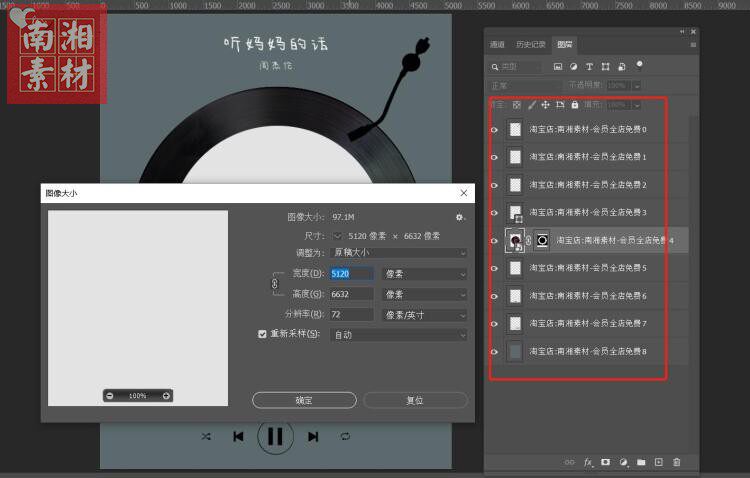Create new fill or adjustment layer

623,462
